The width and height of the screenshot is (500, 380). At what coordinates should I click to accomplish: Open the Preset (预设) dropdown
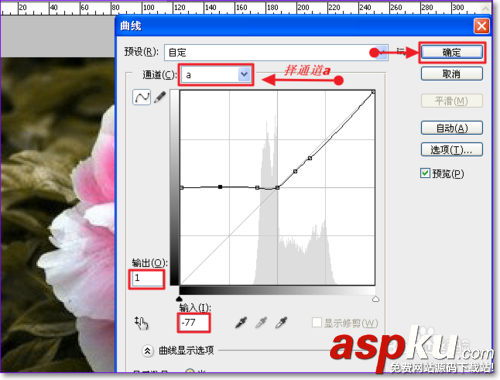coord(276,52)
